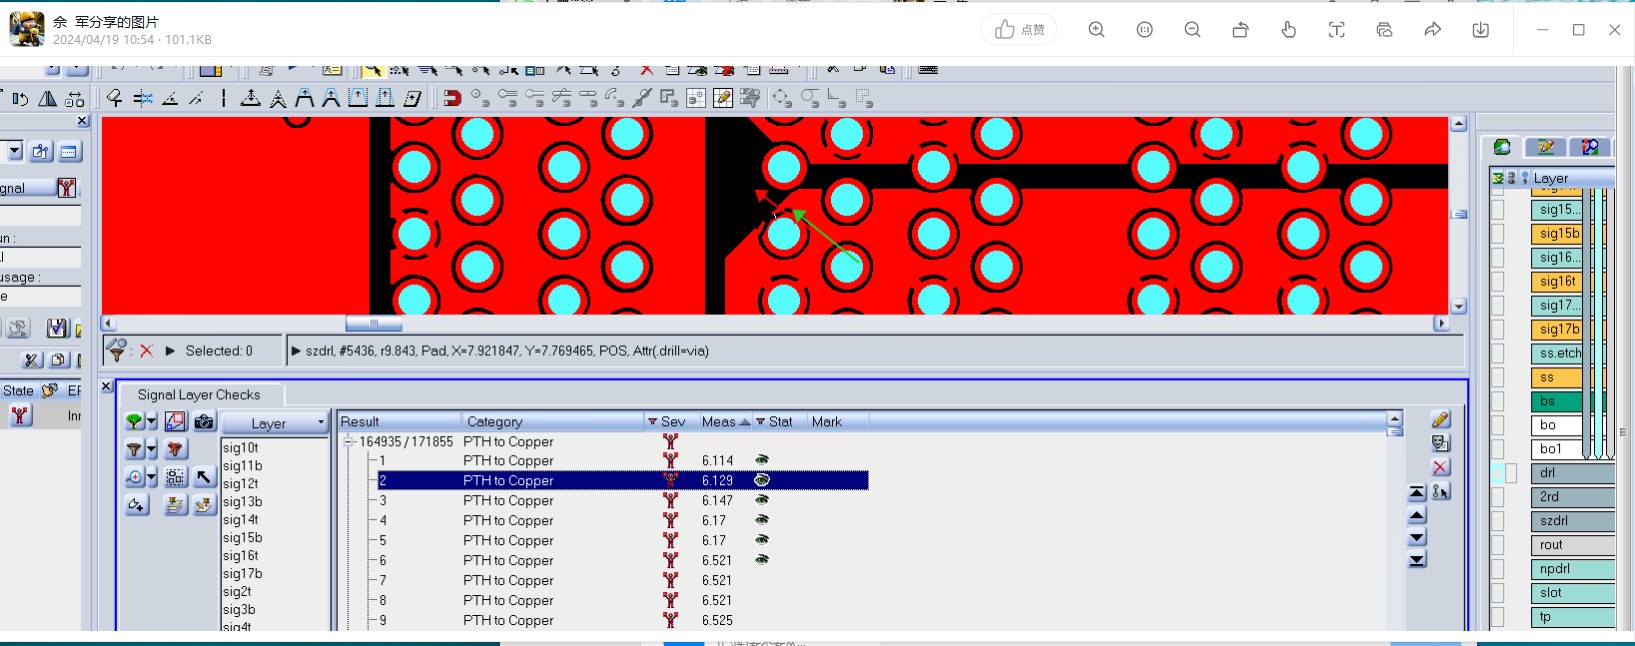Jump to last result arrow button
Viewport: 1635px width, 646px height.
1417,561
